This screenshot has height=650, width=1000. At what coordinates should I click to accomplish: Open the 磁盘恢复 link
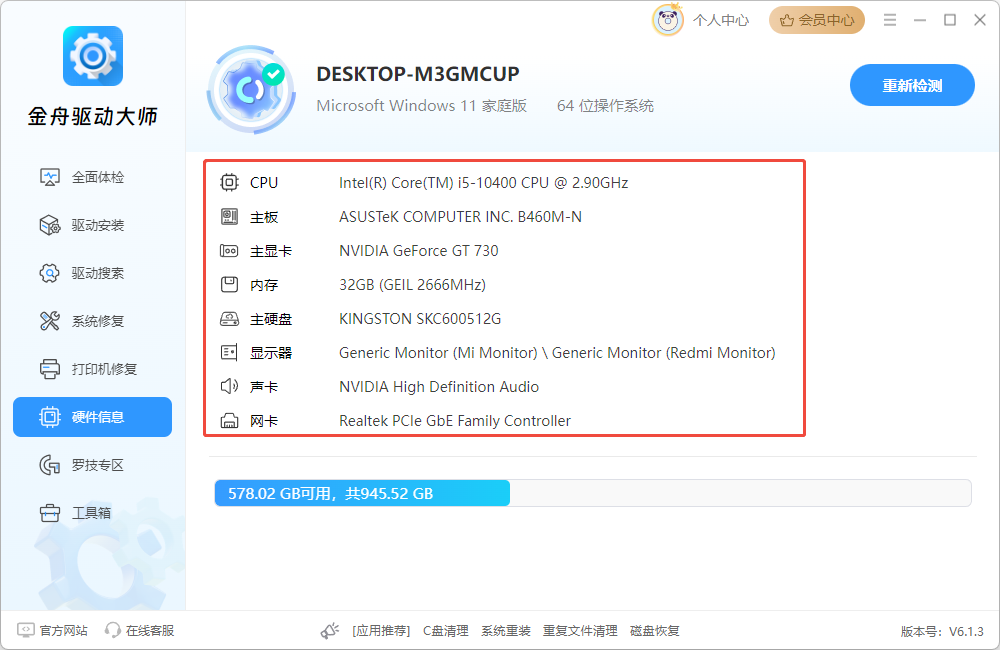[654, 631]
